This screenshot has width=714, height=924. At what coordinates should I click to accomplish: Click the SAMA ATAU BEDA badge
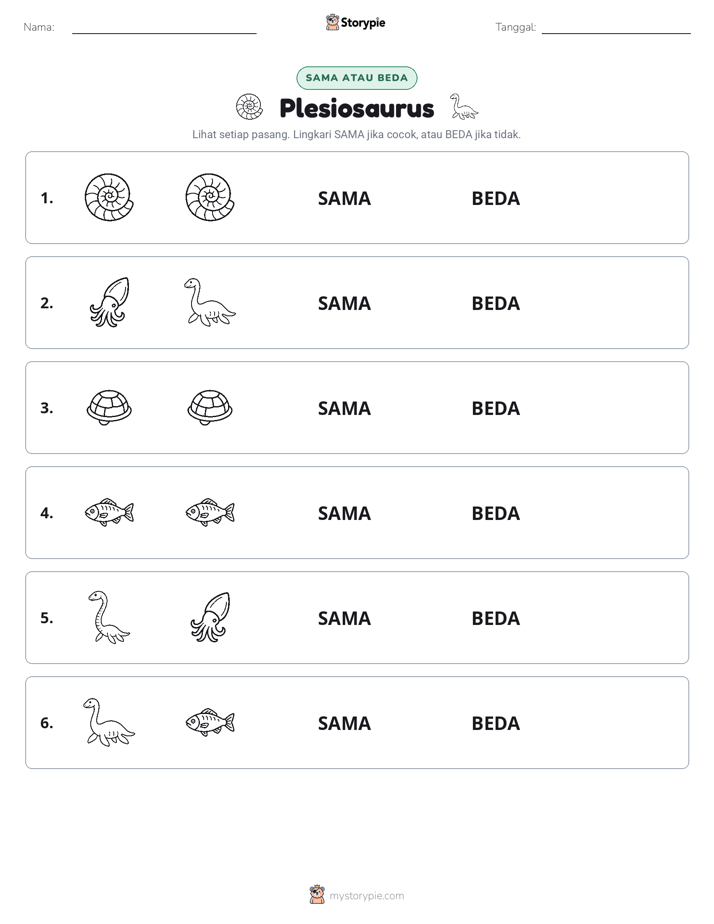pos(357,78)
